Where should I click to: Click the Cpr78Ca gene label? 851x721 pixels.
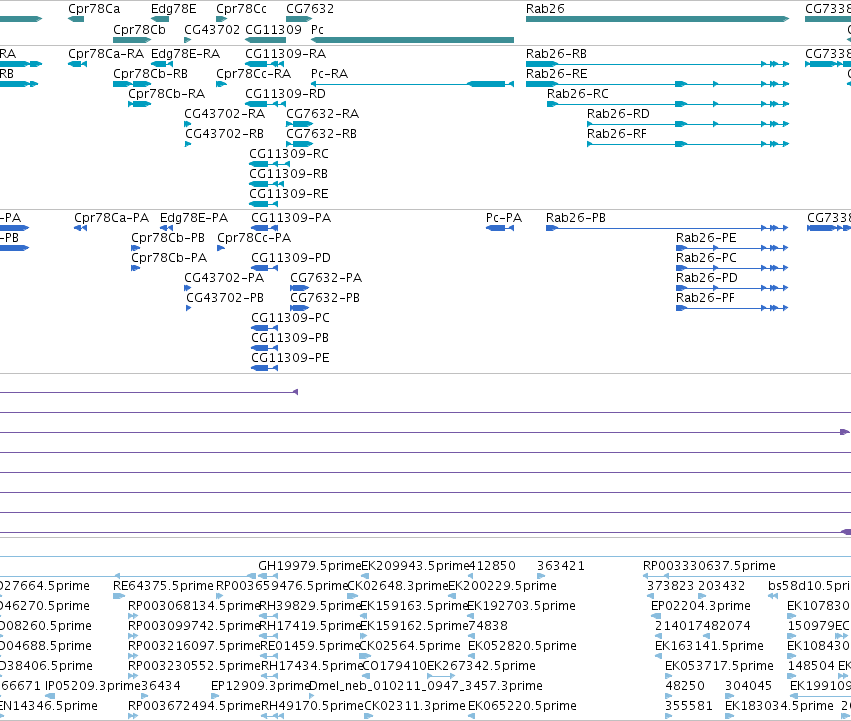pos(94,9)
